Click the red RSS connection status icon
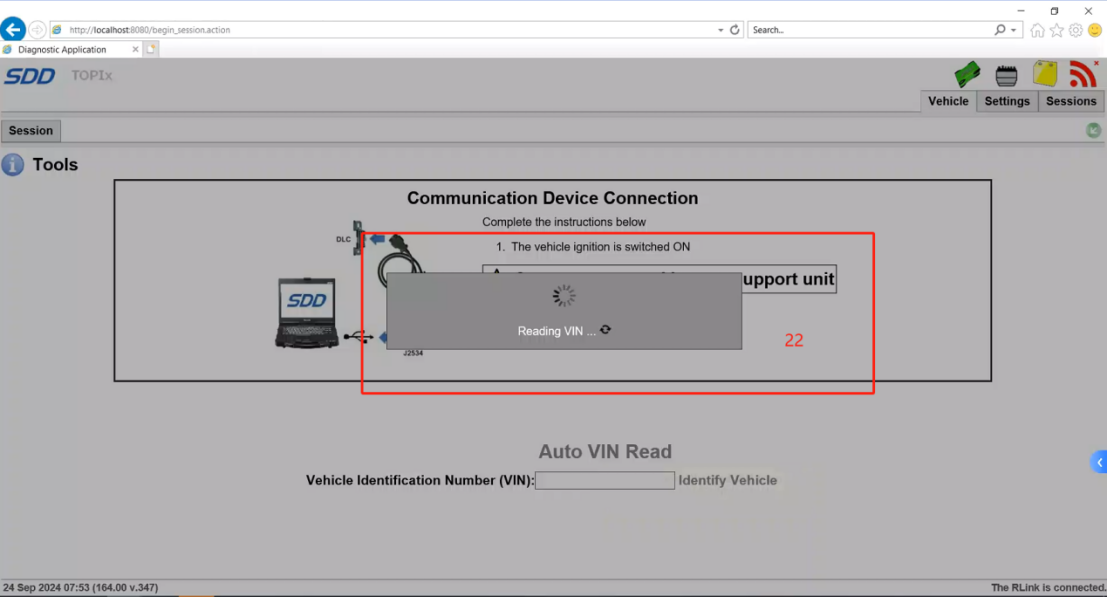 pyautogui.click(x=1082, y=74)
